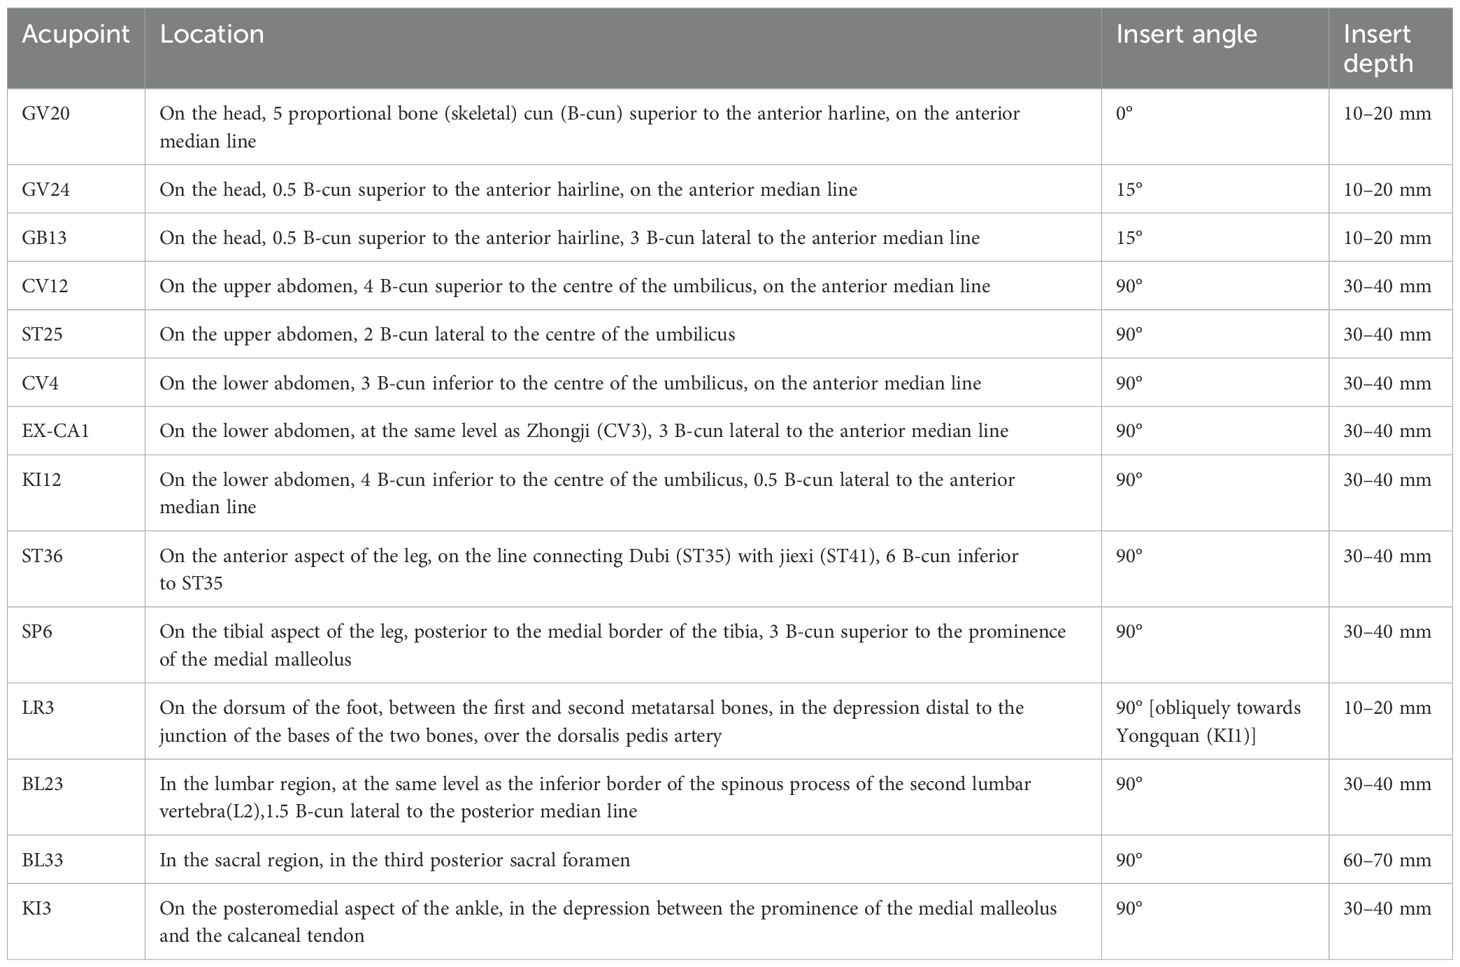Select the BL23 acupoint cell
The image size is (1460, 967).
click(x=42, y=783)
